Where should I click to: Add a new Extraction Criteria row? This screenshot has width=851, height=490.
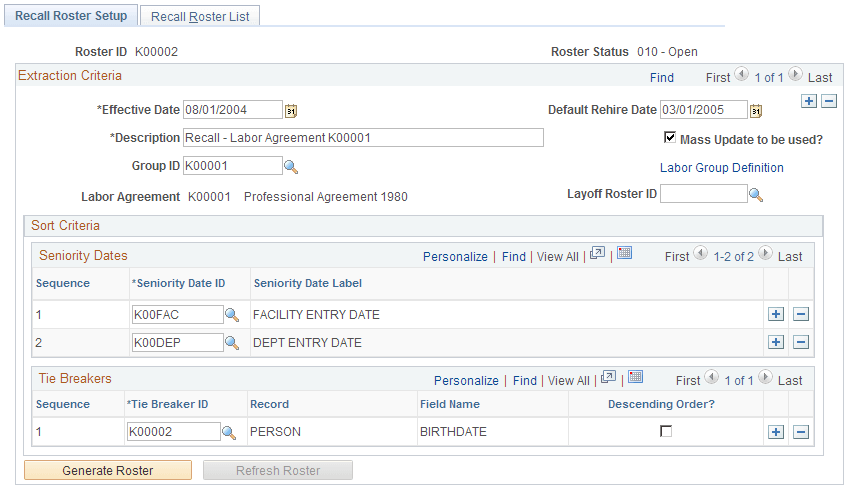pyautogui.click(x=809, y=101)
